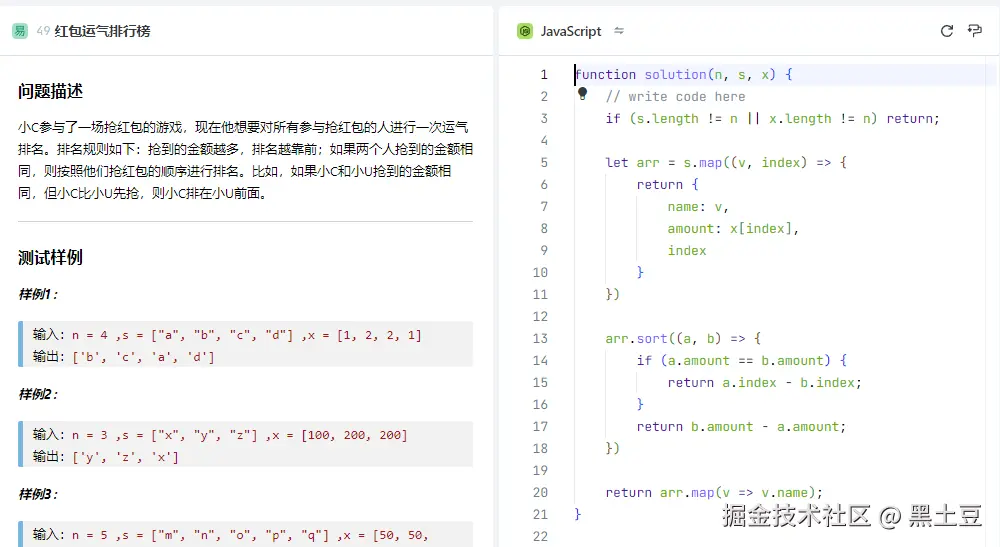Click the feedback comment icon
Image resolution: width=1000 pixels, height=547 pixels.
point(974,31)
